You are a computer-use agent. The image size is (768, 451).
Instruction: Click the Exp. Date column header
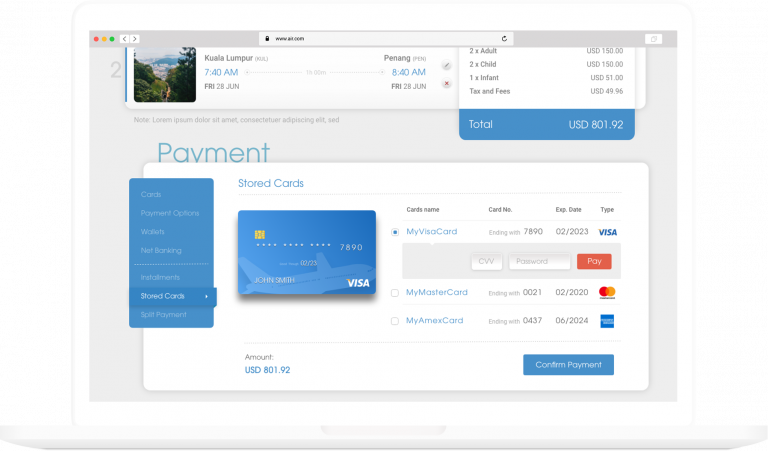coord(568,210)
